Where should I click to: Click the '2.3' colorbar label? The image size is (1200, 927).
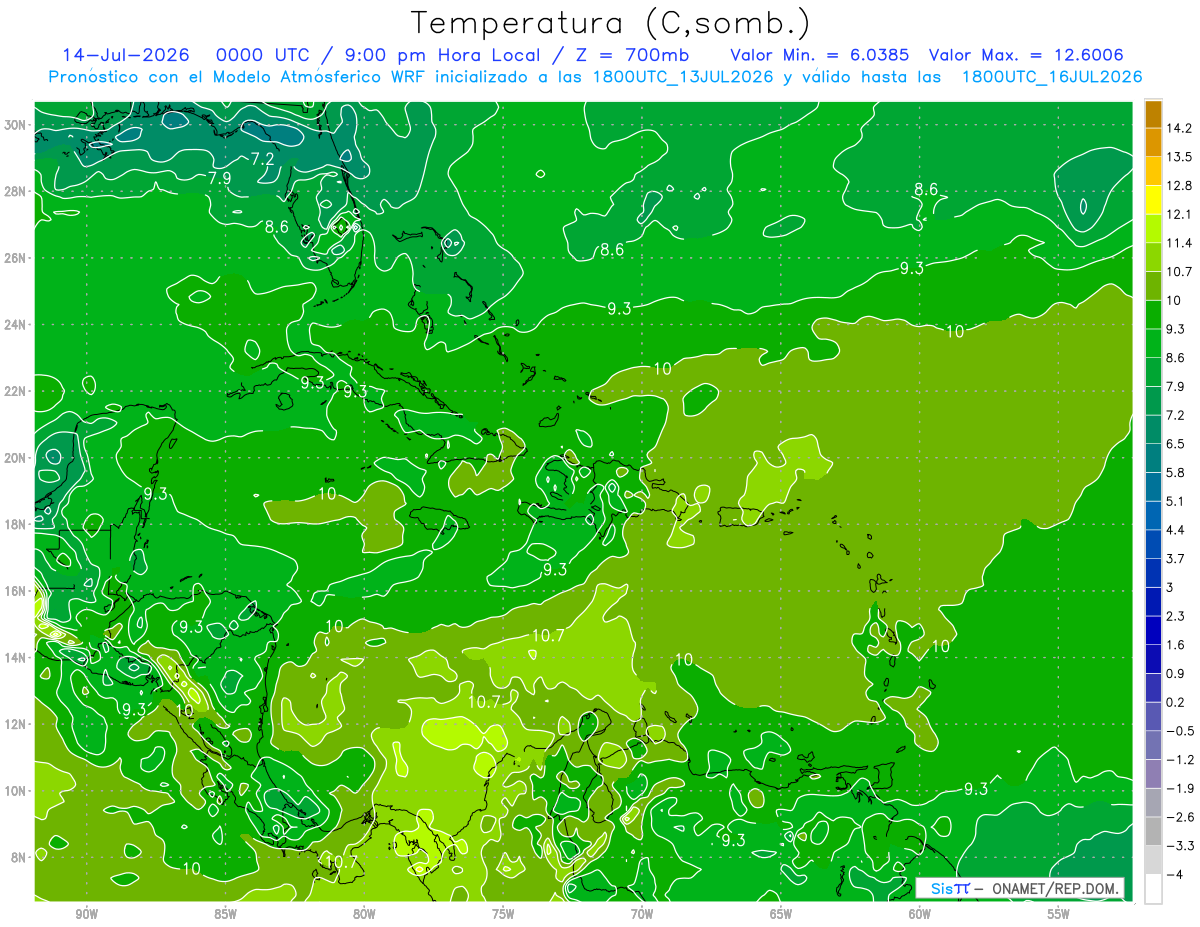click(1176, 616)
